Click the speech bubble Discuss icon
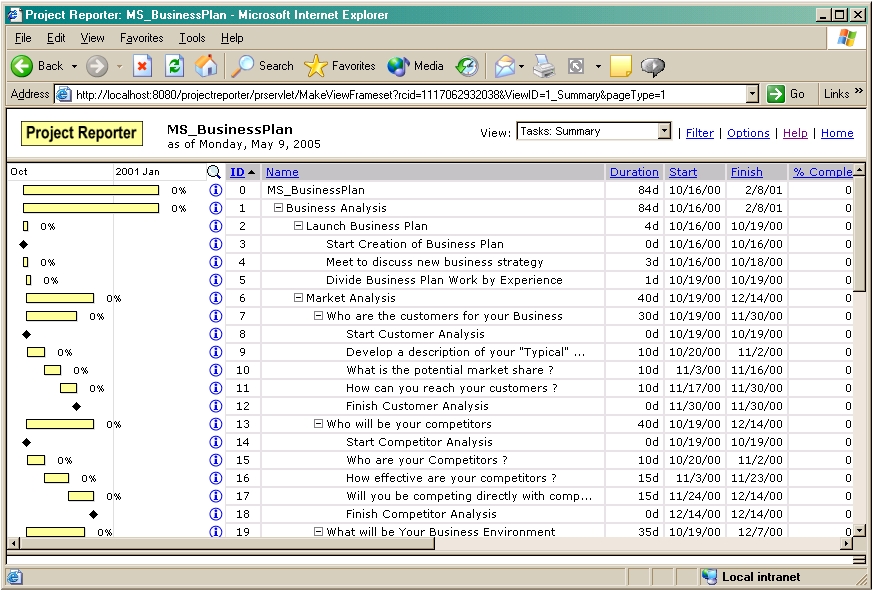 coord(653,66)
